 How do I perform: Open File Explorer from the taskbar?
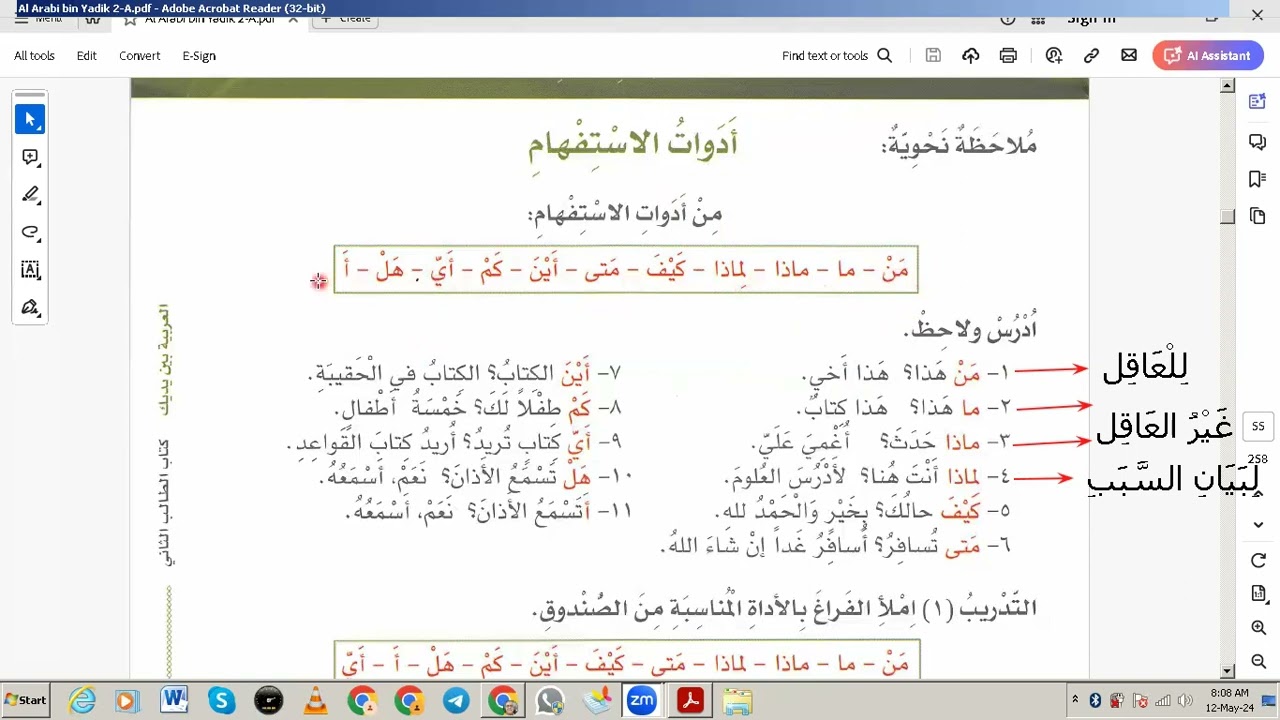737,700
